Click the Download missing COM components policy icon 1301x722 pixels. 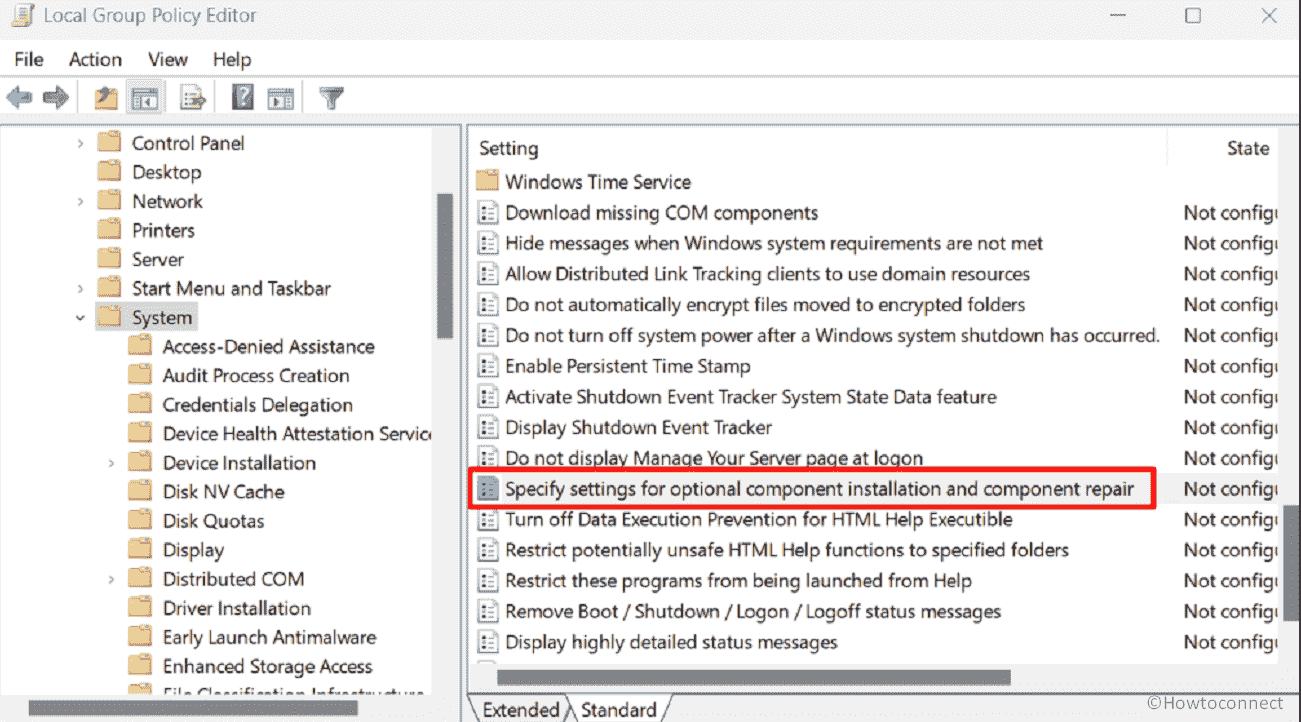(487, 213)
